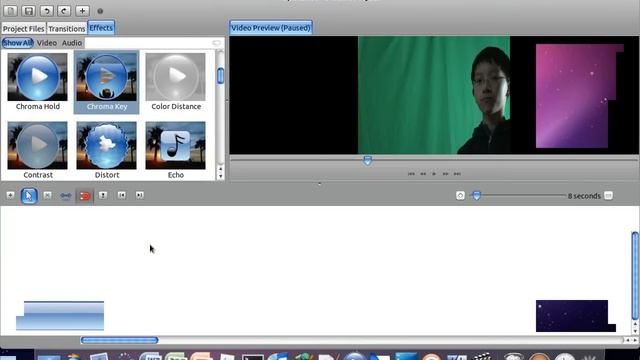Screen dimensions: 640x360
Task: Choose the razor cut tool
Action: pos(47,196)
